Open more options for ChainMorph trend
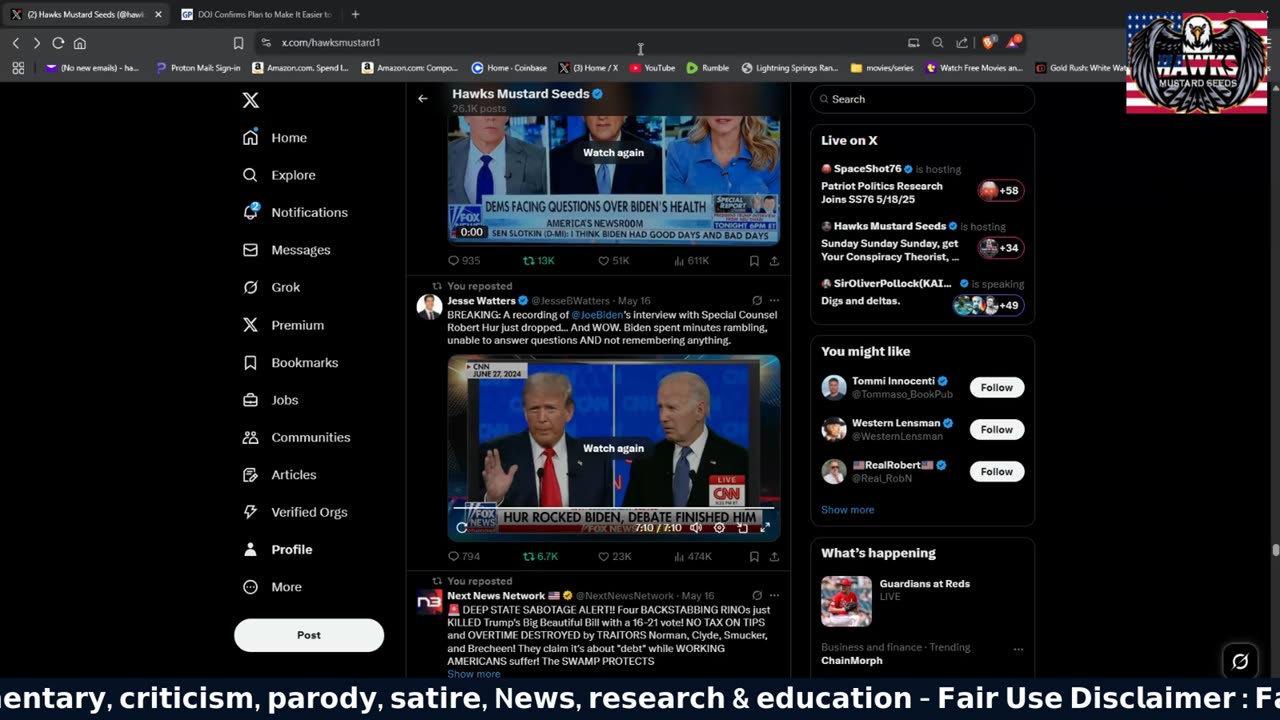1280x720 pixels. (1018, 649)
